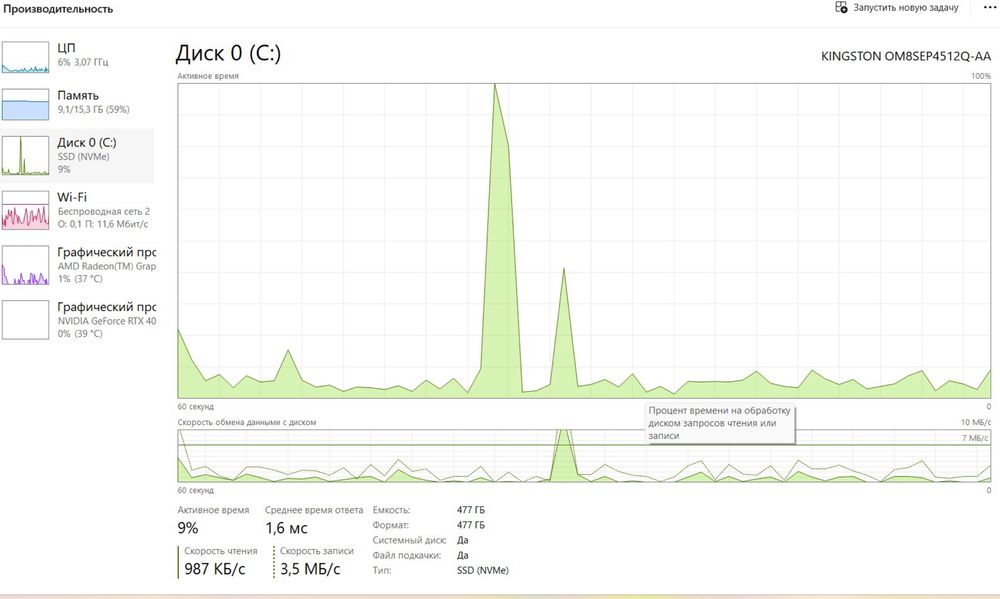Image resolution: width=1000 pixels, height=599 pixels.
Task: Click the Системный диск: label
Action: pos(409,540)
